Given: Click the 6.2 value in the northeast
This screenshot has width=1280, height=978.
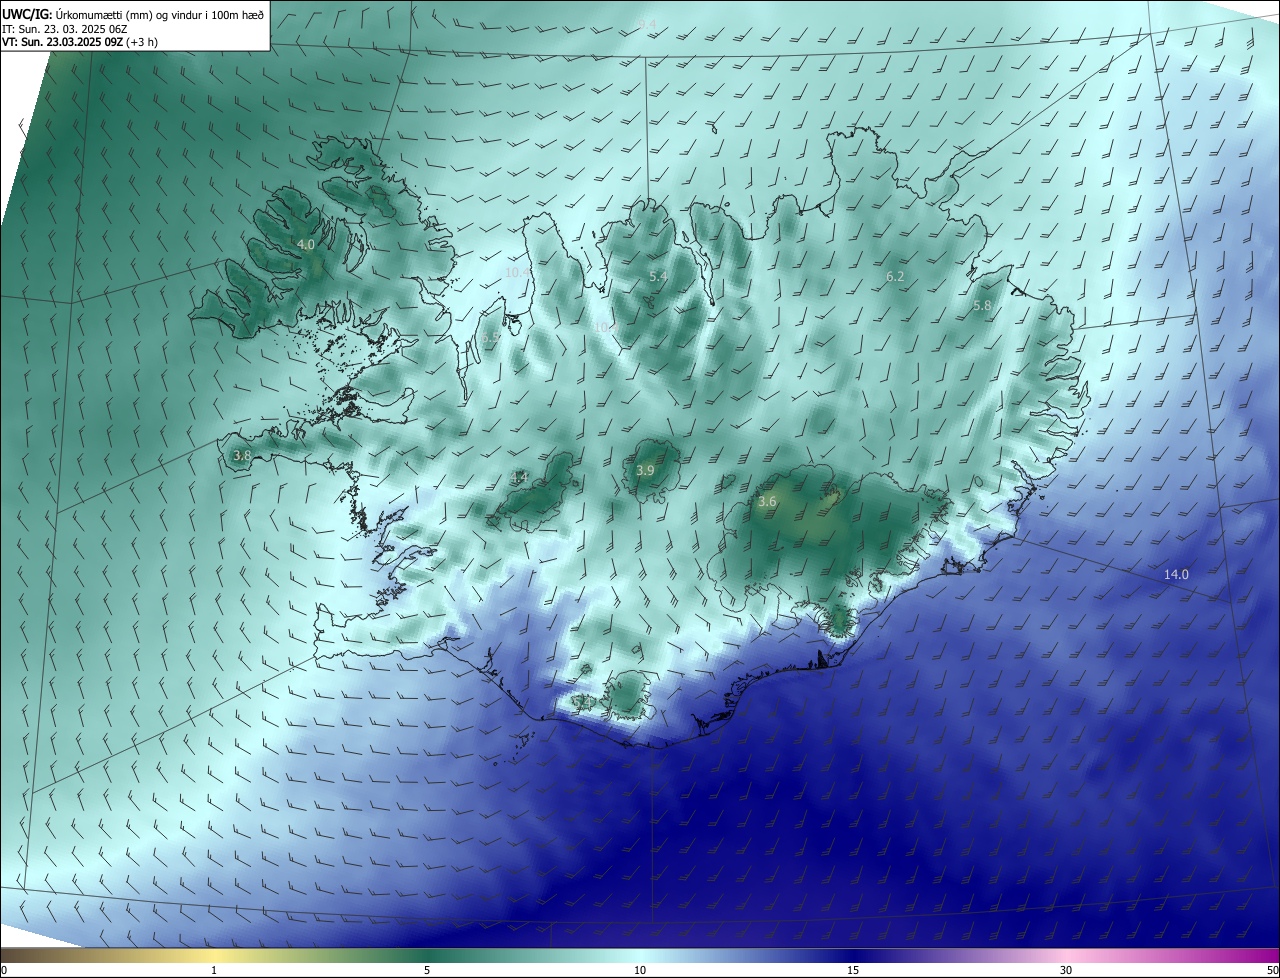Looking at the screenshot, I should (895, 276).
